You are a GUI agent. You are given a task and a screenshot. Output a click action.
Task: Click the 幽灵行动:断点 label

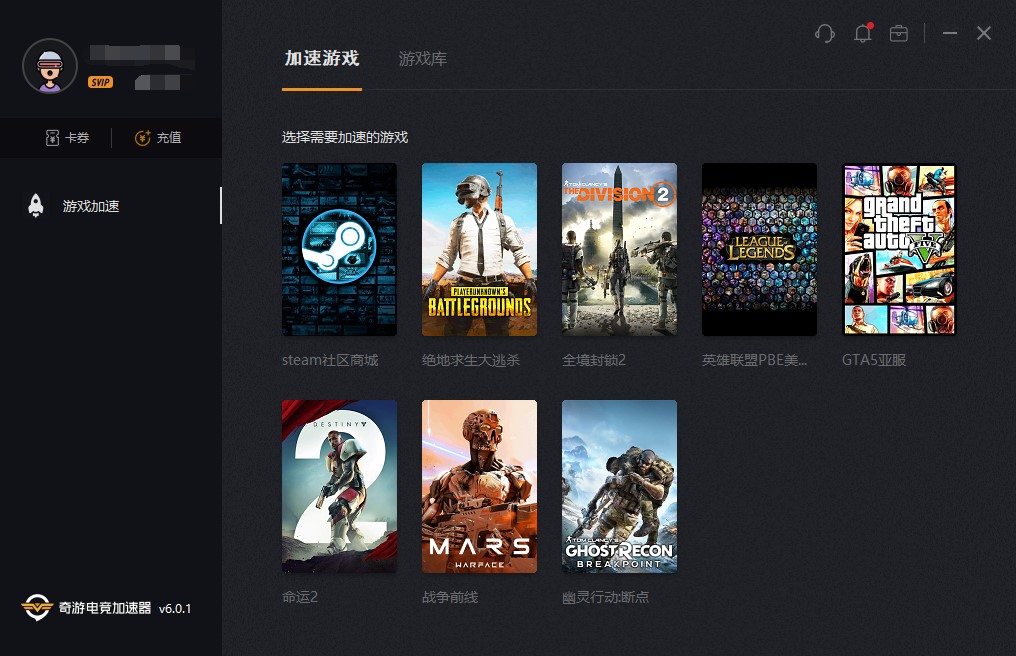[x=605, y=597]
